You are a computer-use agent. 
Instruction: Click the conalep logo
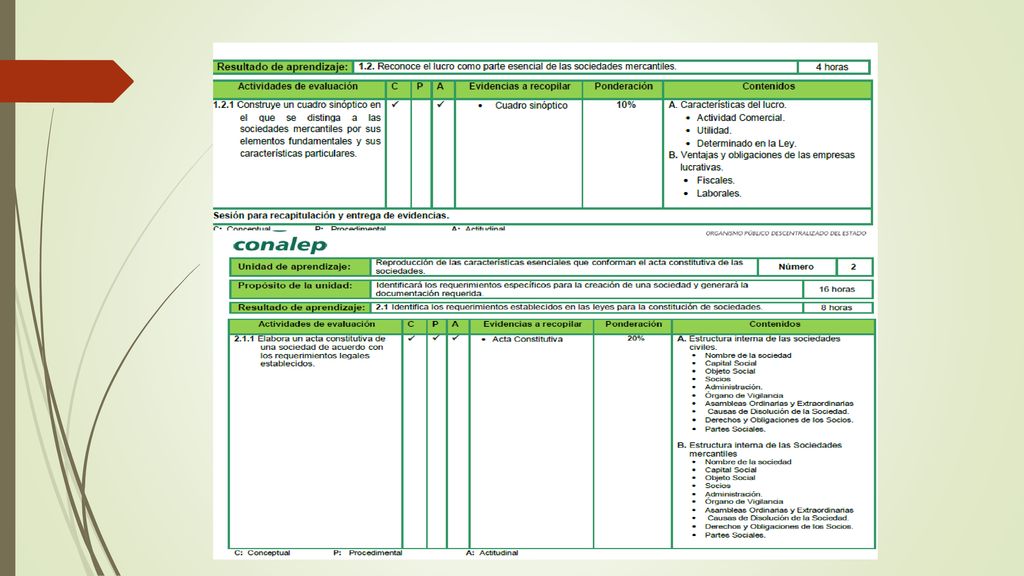(280, 245)
